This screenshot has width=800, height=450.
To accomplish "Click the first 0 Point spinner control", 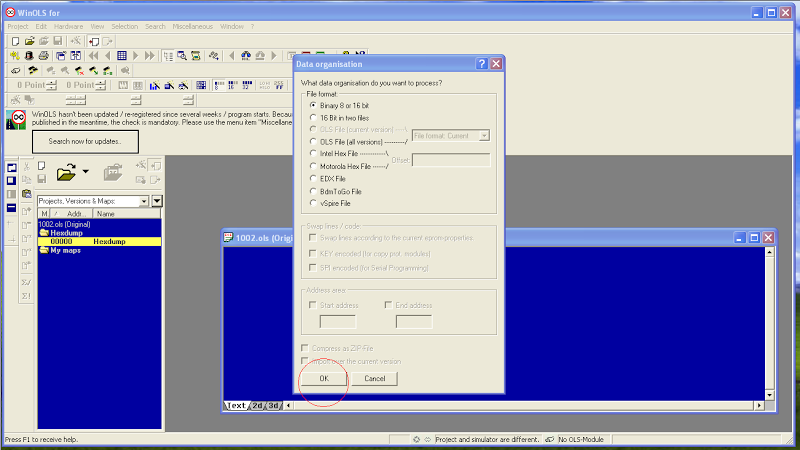I will pyautogui.click(x=52, y=85).
